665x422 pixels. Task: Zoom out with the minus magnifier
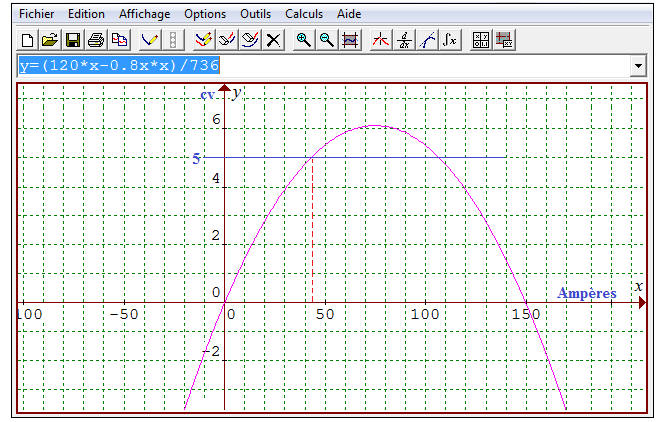click(x=327, y=40)
